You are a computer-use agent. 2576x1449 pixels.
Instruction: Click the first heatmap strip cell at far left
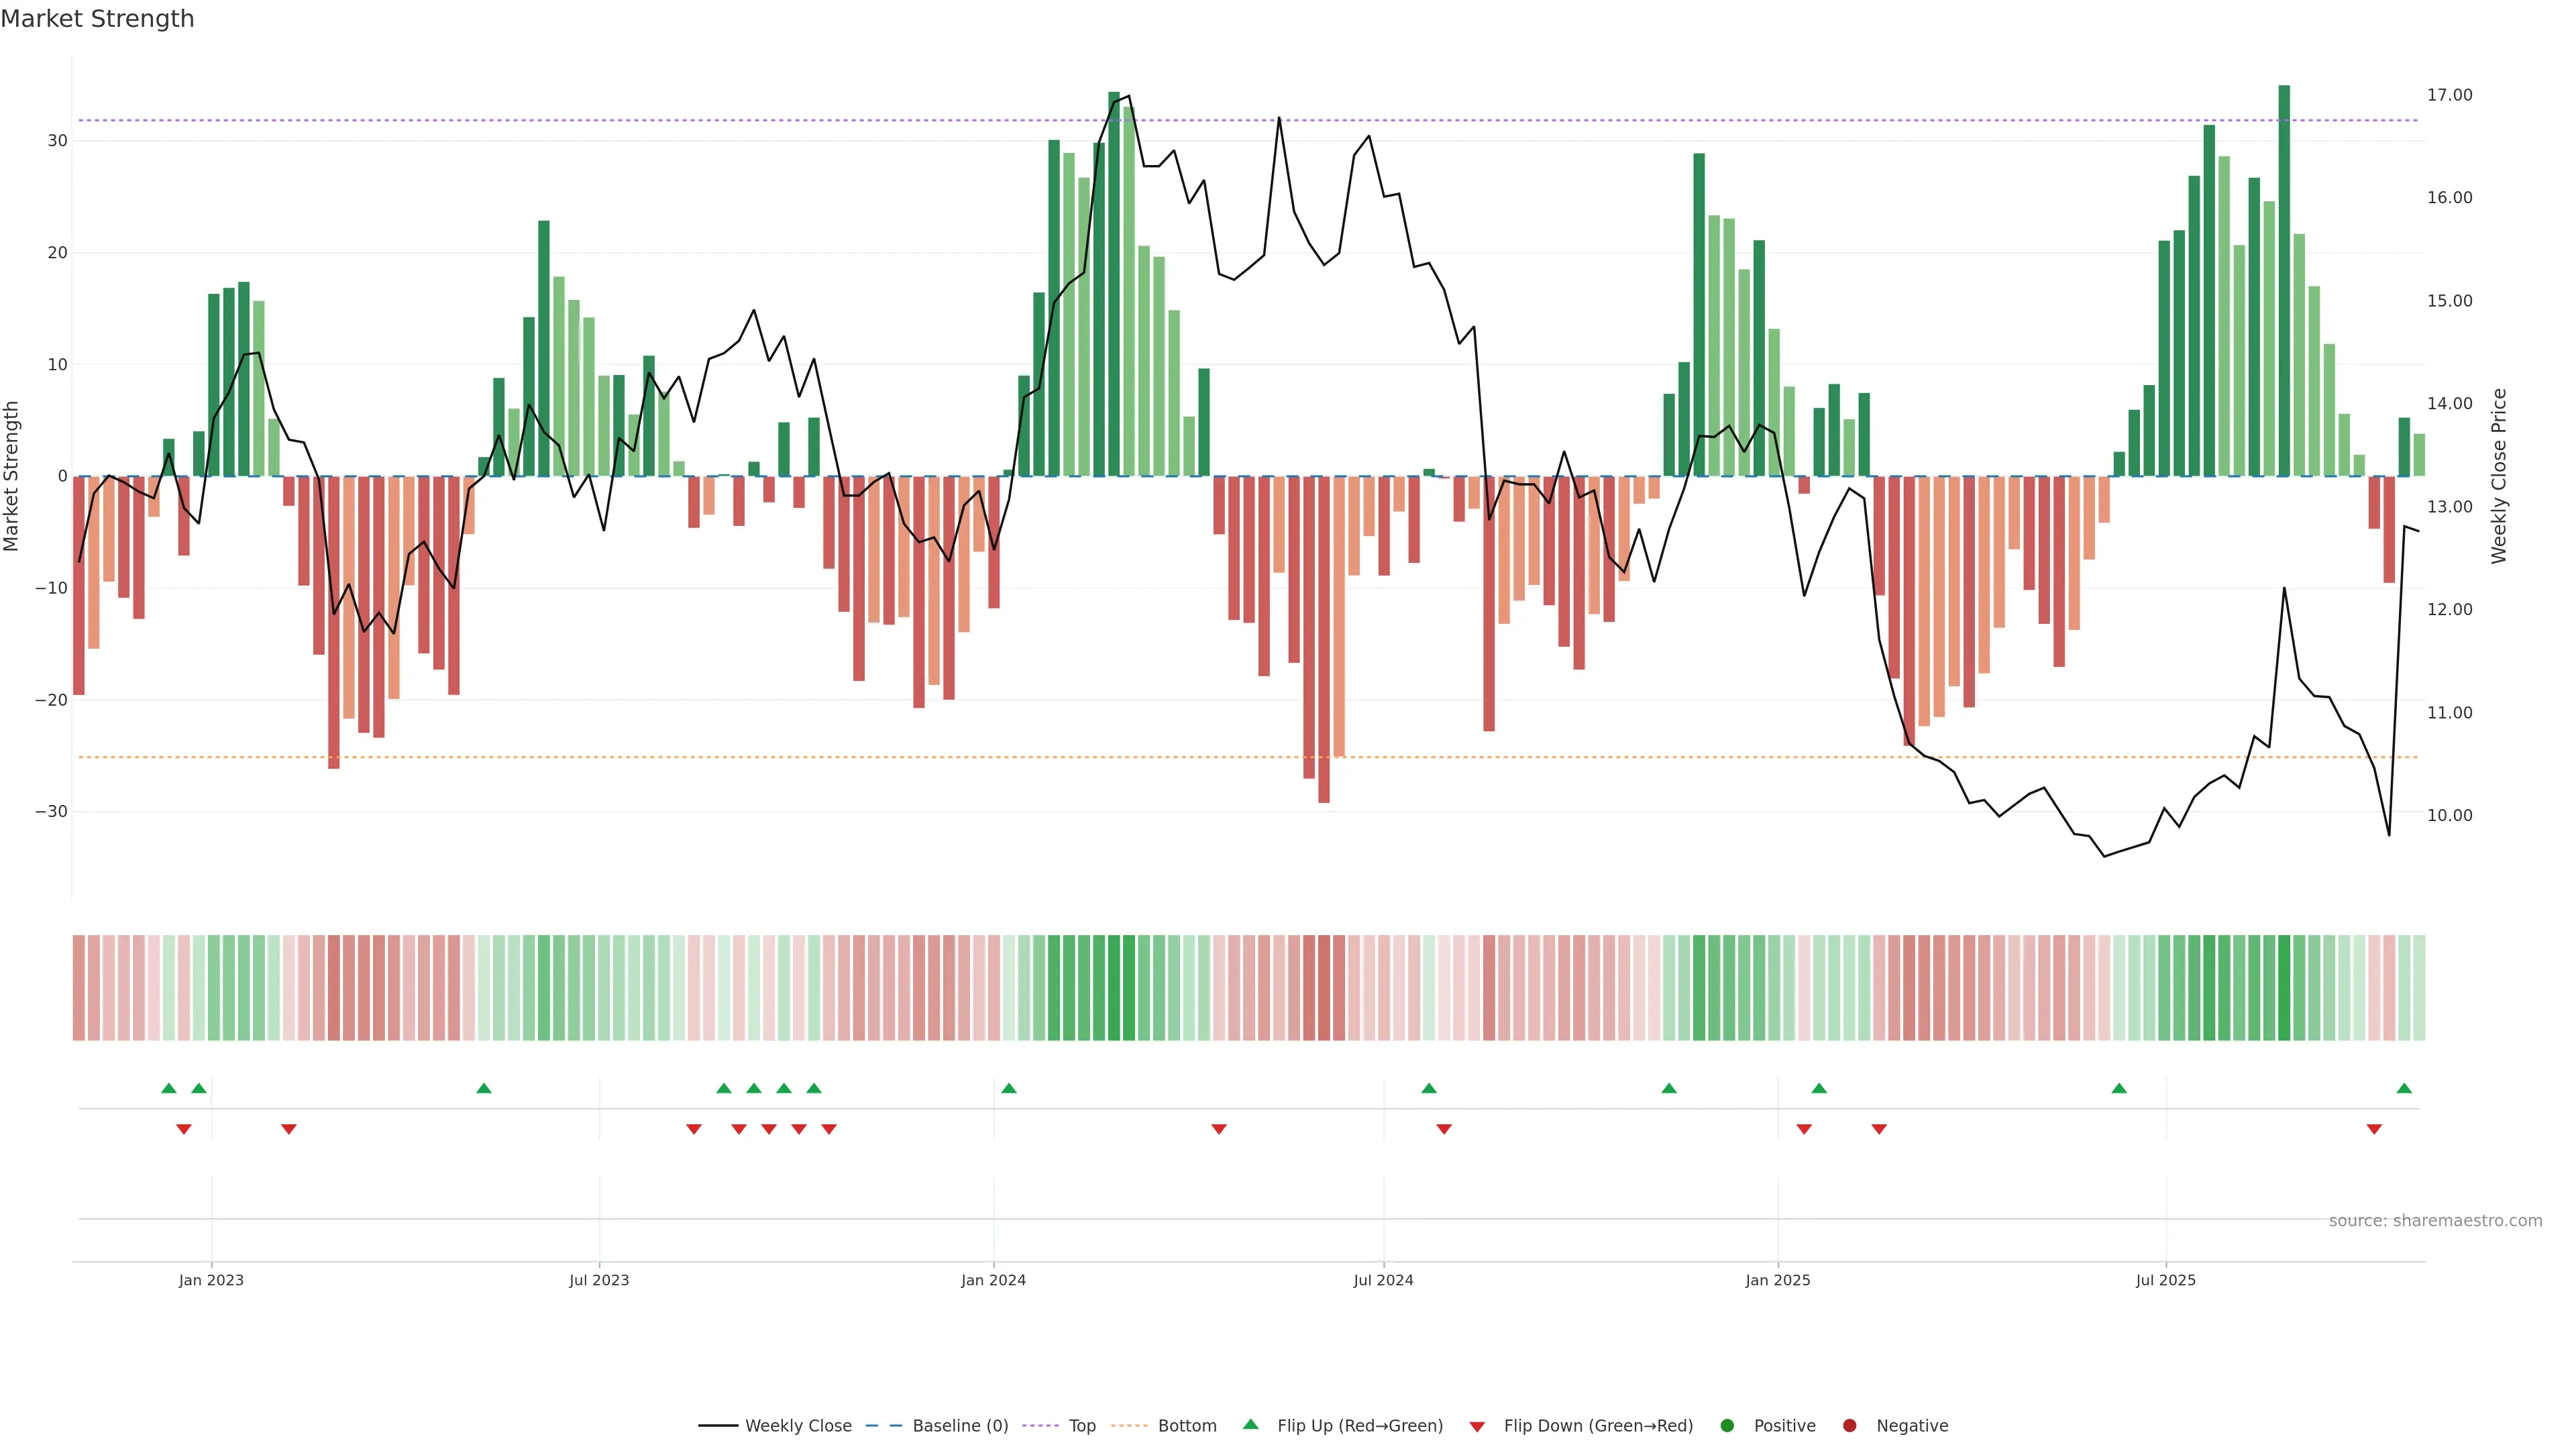(x=79, y=987)
